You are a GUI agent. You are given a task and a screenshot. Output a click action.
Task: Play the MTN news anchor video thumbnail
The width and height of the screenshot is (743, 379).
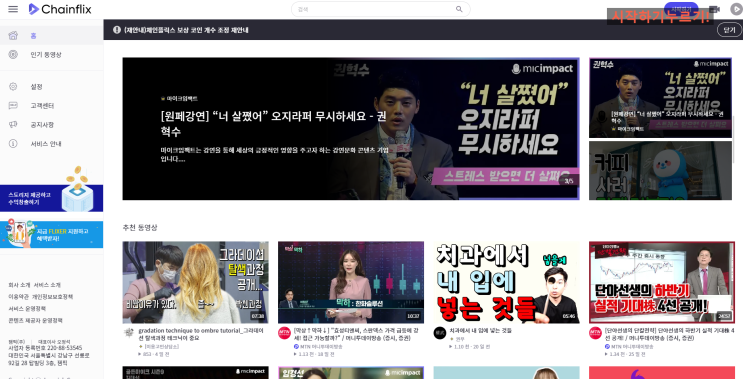351,282
